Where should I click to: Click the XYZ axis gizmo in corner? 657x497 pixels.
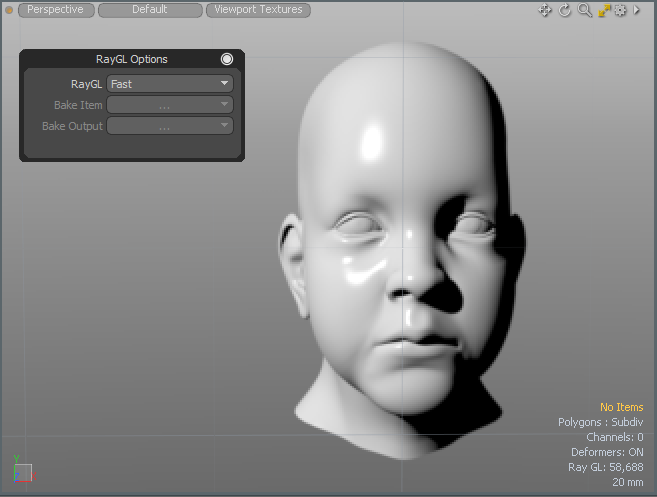(x=22, y=470)
